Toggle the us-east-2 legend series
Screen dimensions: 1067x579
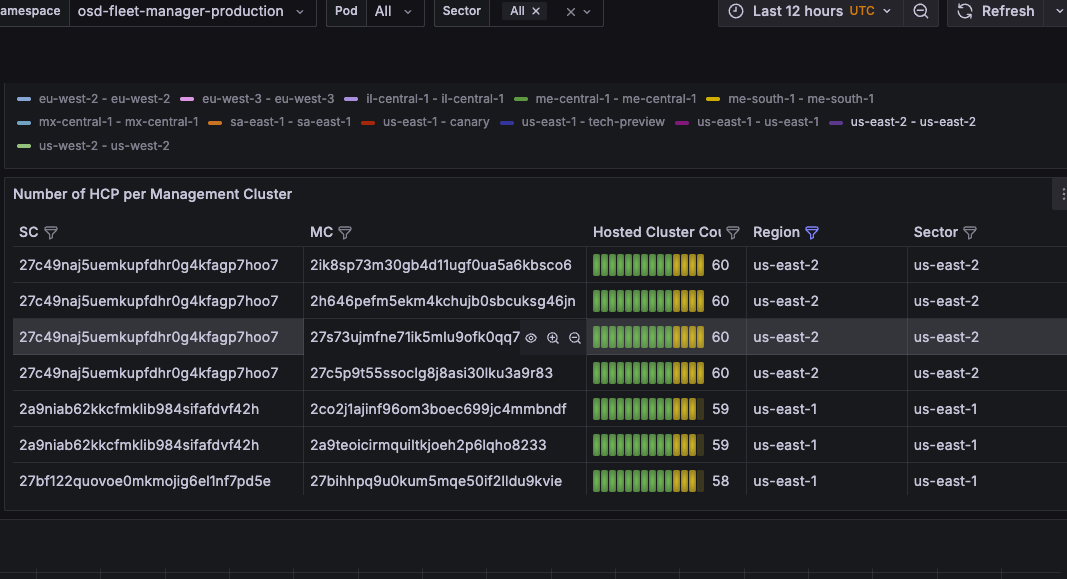point(912,122)
